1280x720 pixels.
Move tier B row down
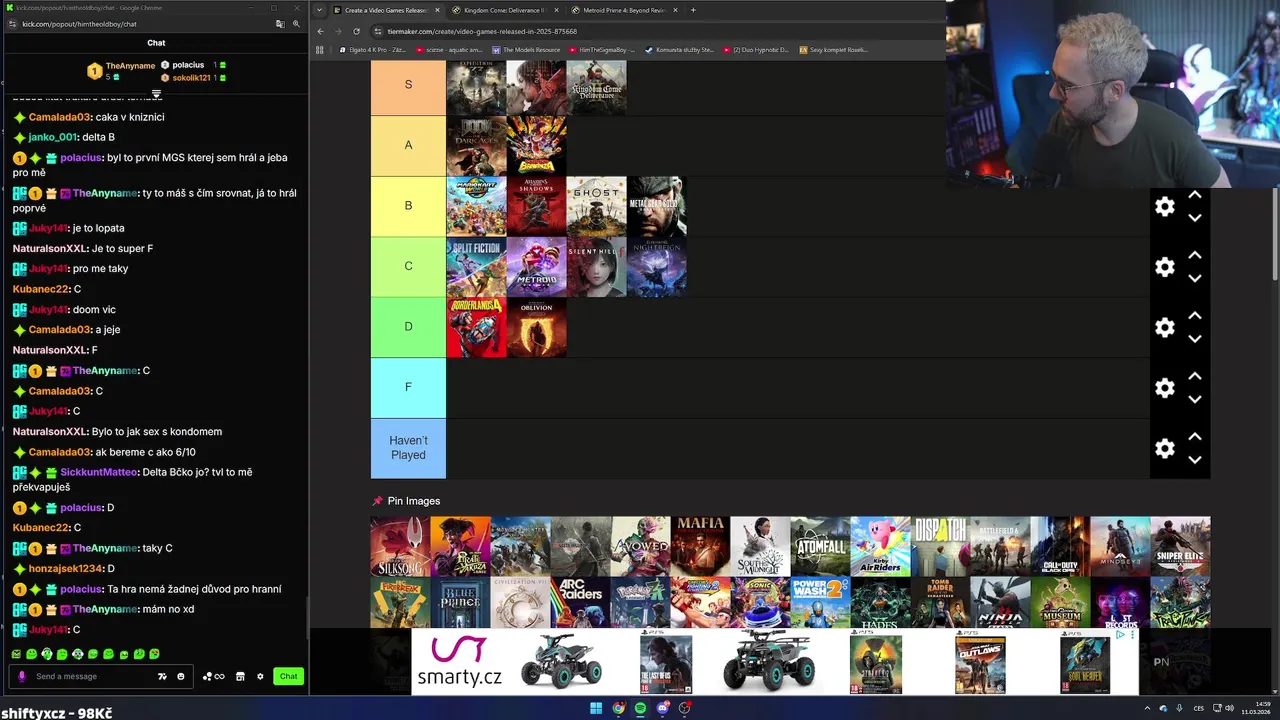point(1194,218)
